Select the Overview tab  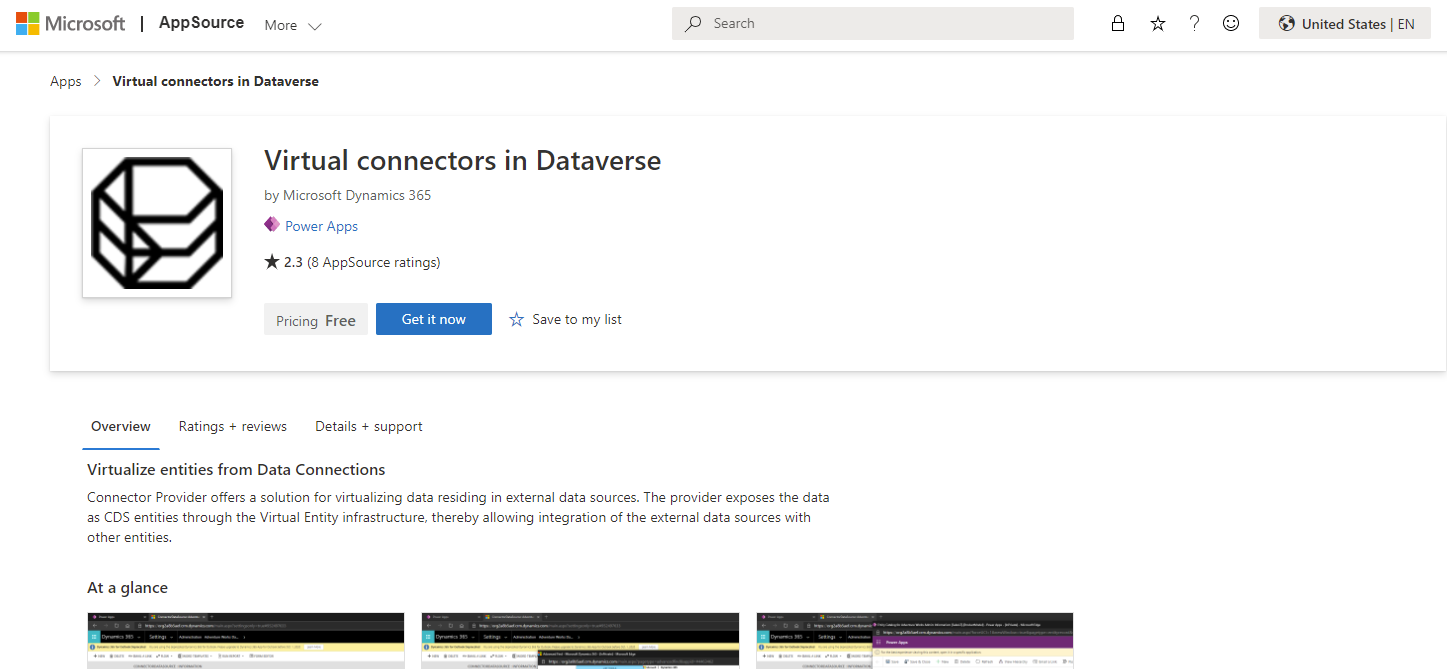[121, 426]
